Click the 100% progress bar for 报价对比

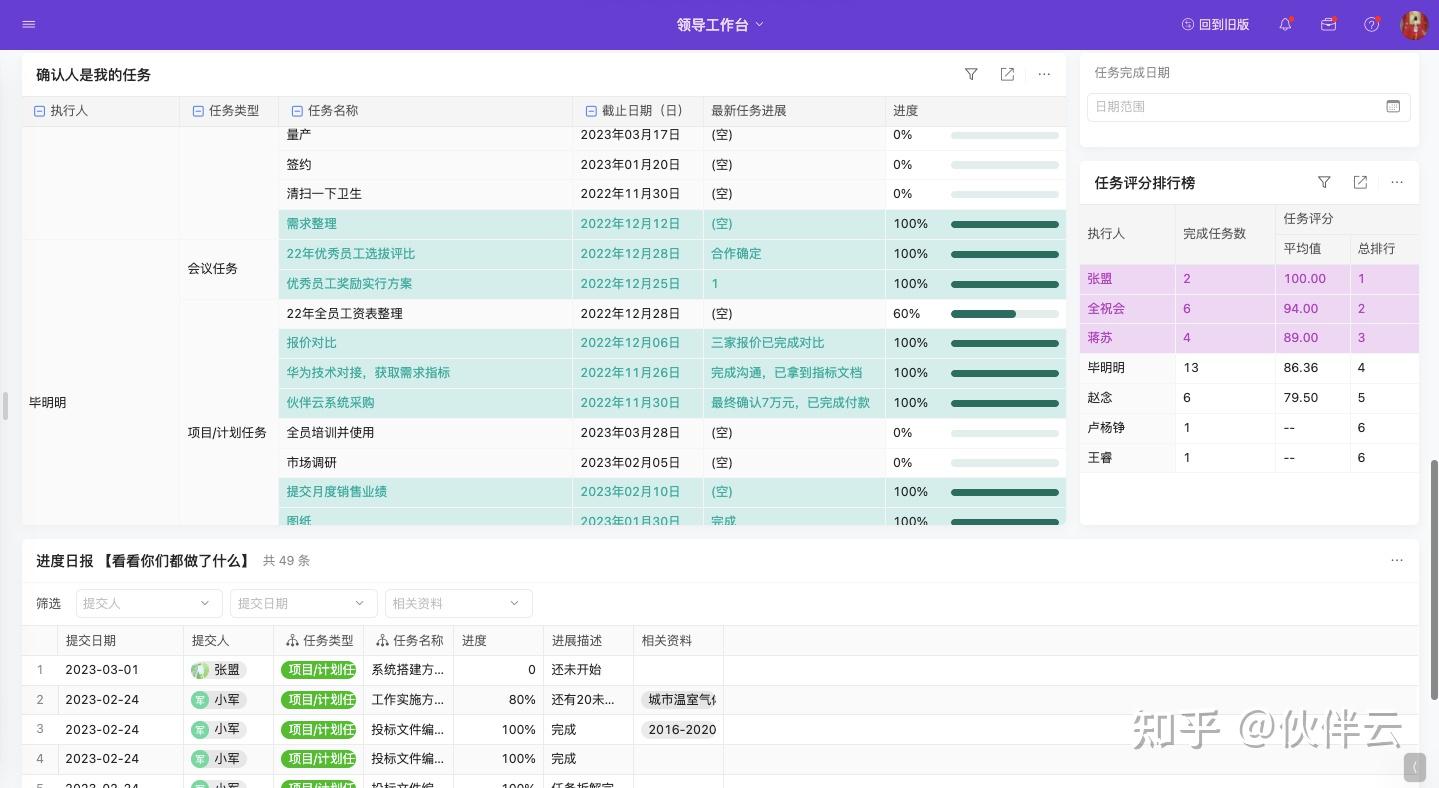1005,343
